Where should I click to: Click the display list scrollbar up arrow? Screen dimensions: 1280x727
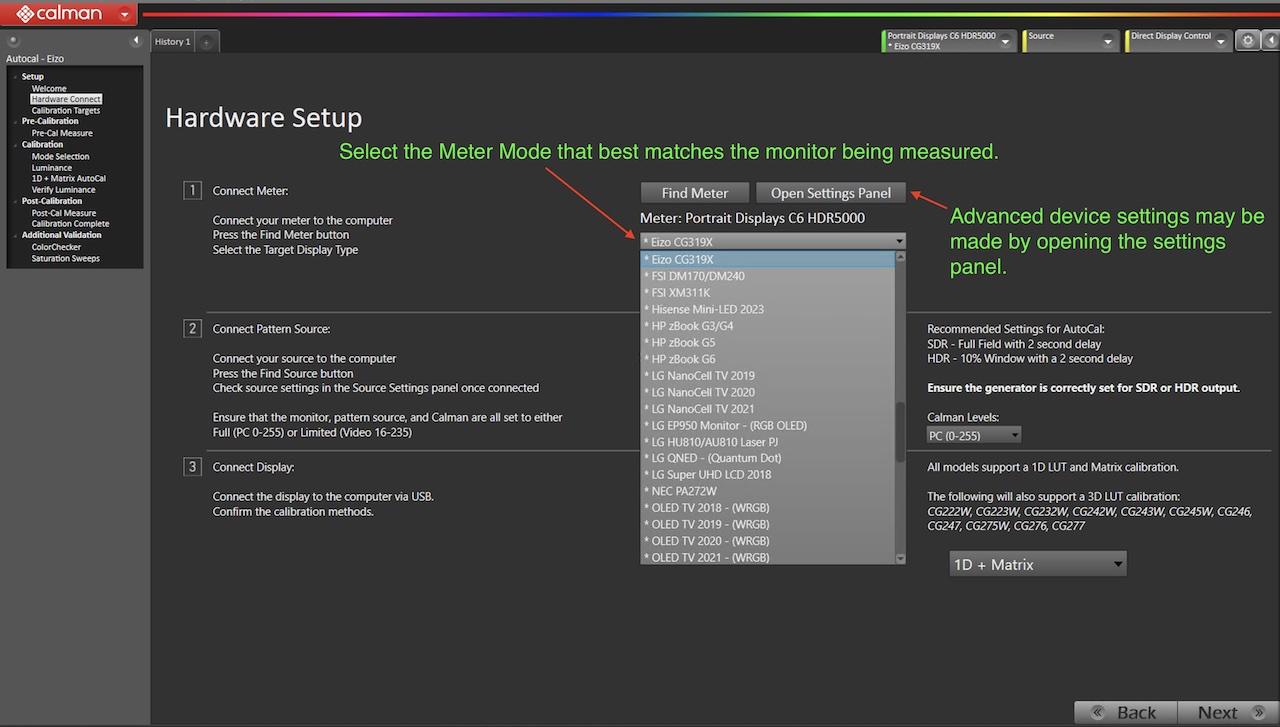point(900,257)
